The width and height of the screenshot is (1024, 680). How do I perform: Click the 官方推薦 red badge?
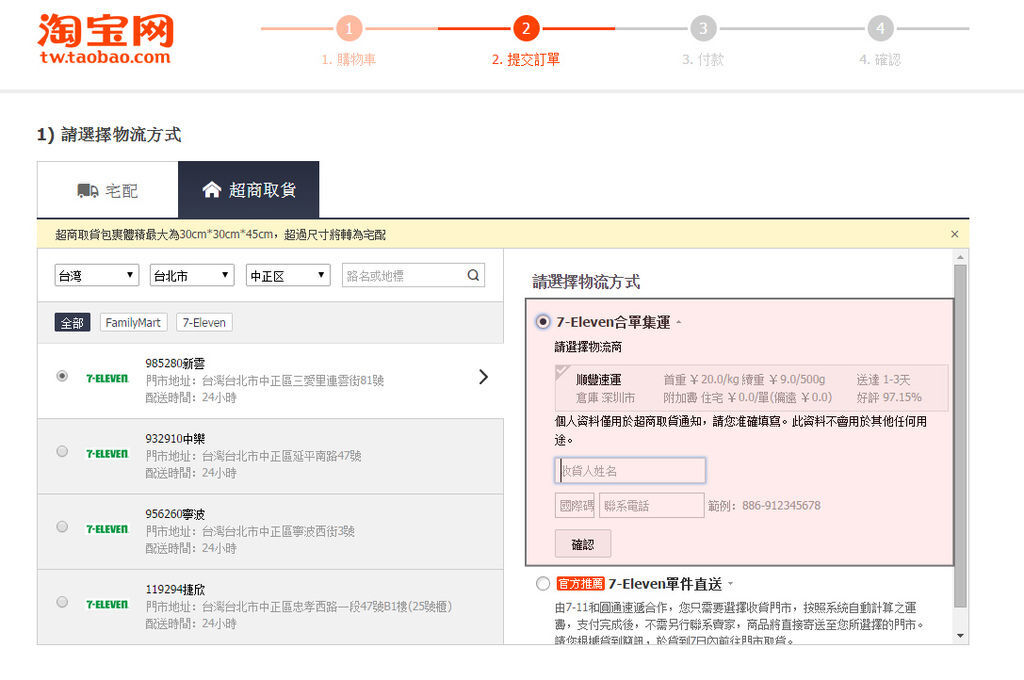coord(580,583)
